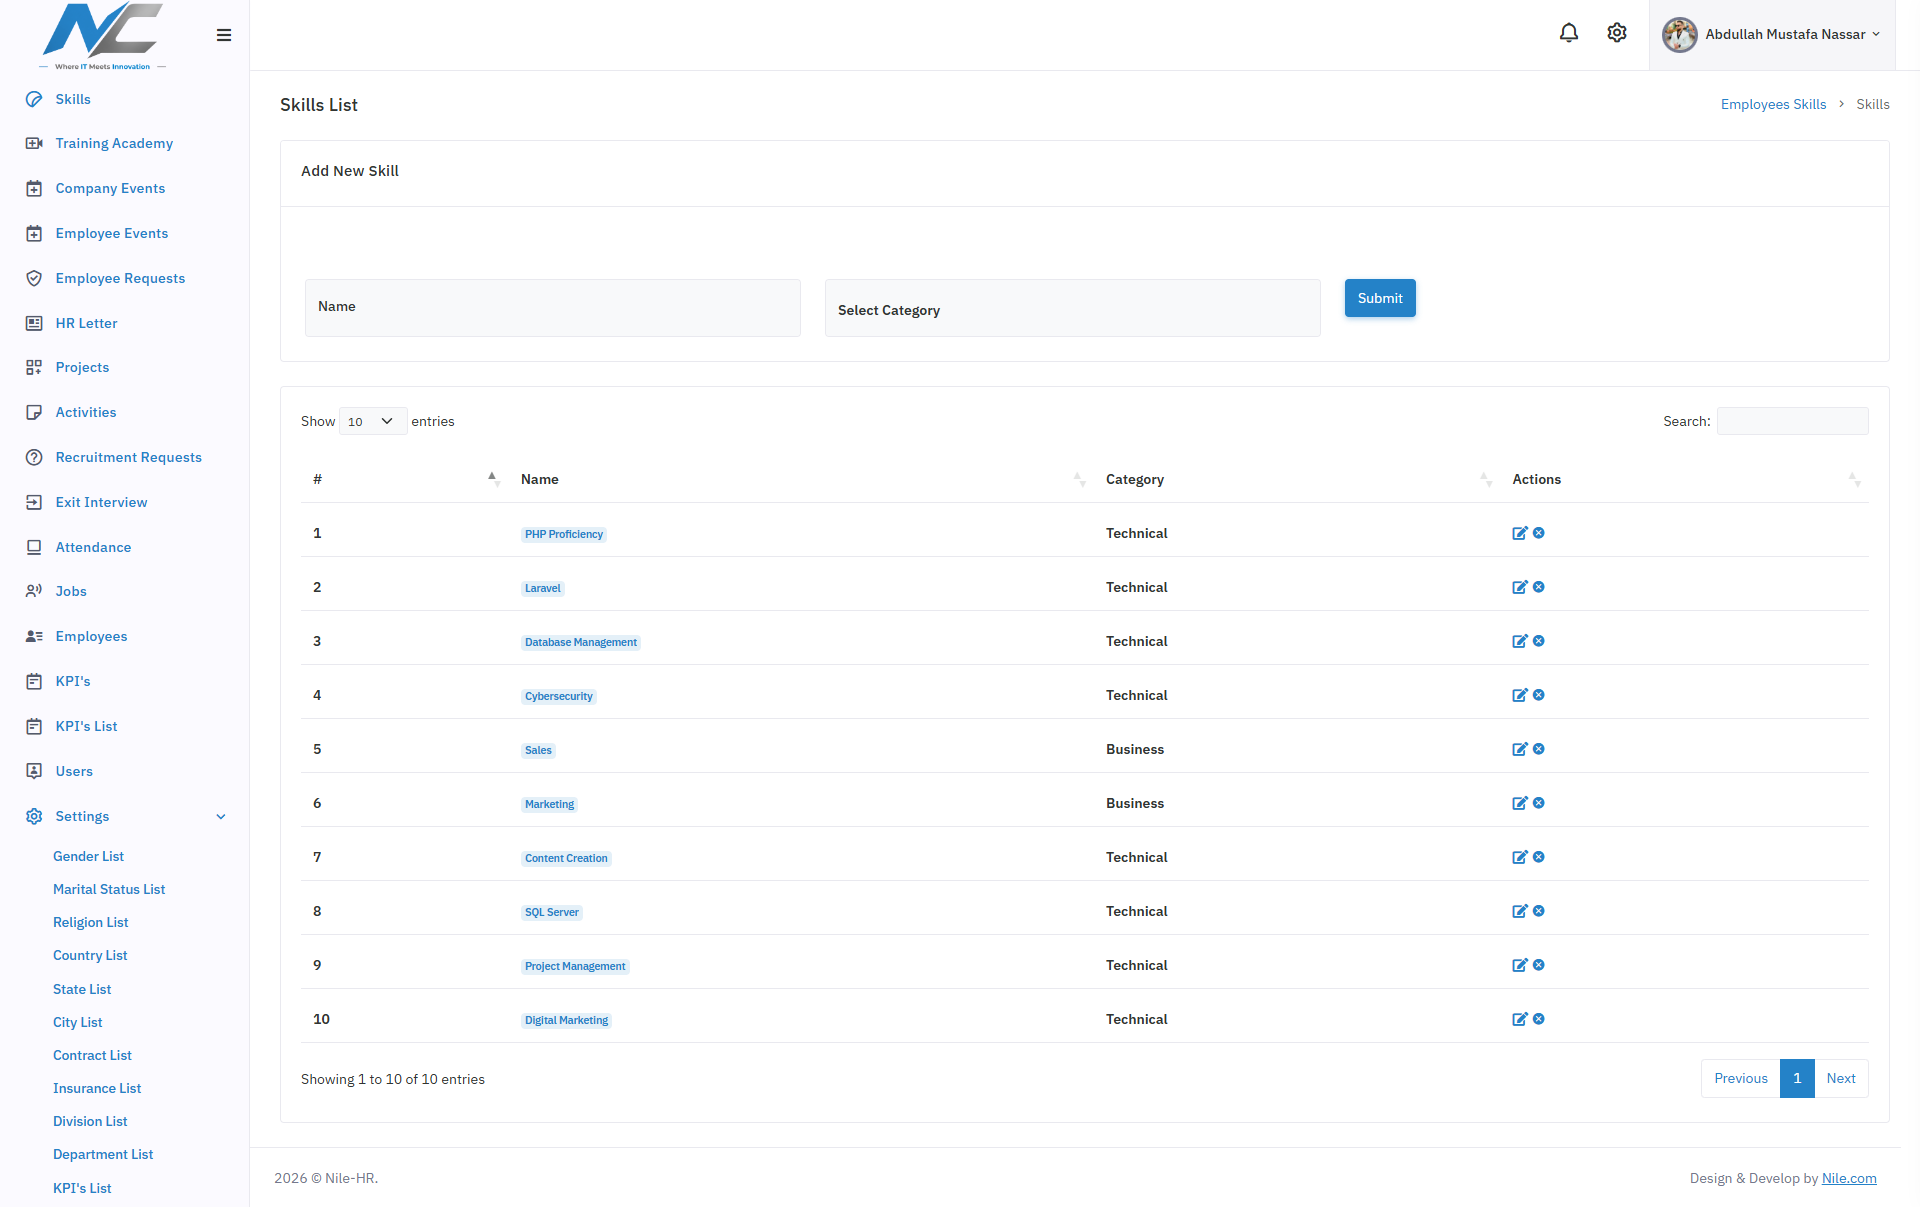Open the Recruitment Requests menu item

point(128,457)
